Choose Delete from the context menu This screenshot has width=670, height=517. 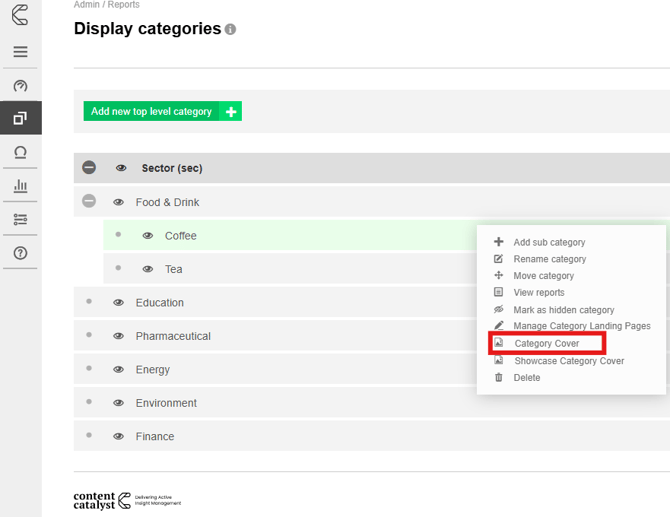pos(527,378)
